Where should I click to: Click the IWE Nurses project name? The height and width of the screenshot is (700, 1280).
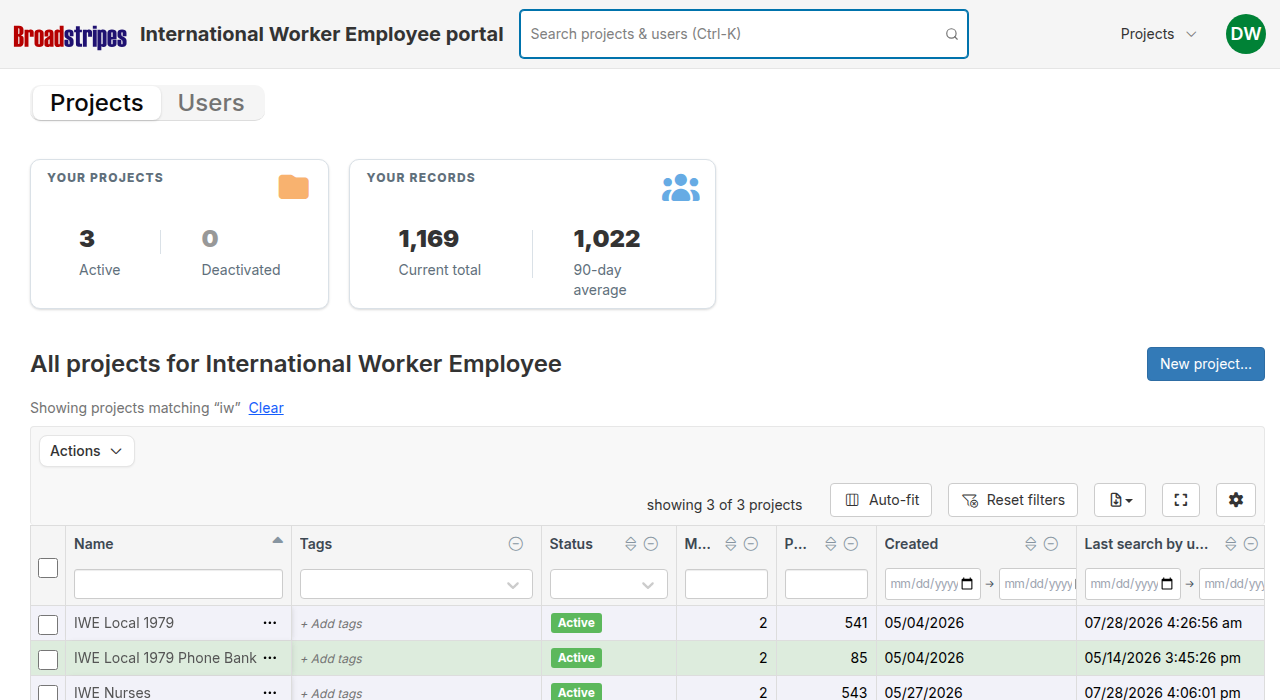point(112,692)
